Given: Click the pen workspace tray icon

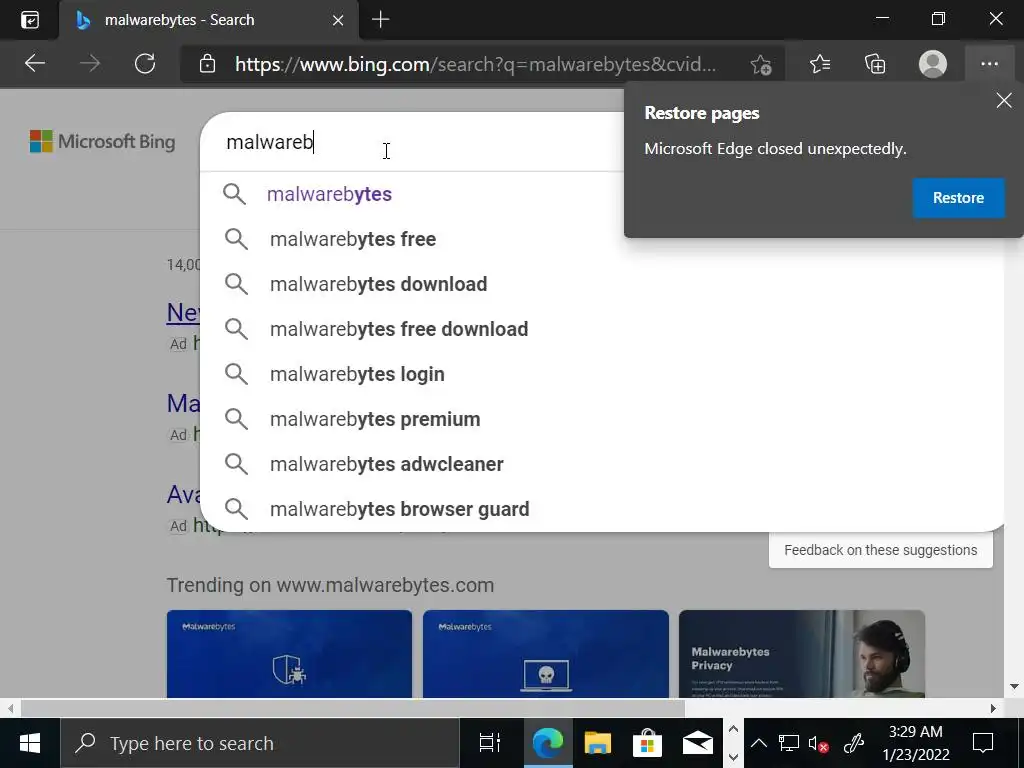Looking at the screenshot, I should point(854,743).
